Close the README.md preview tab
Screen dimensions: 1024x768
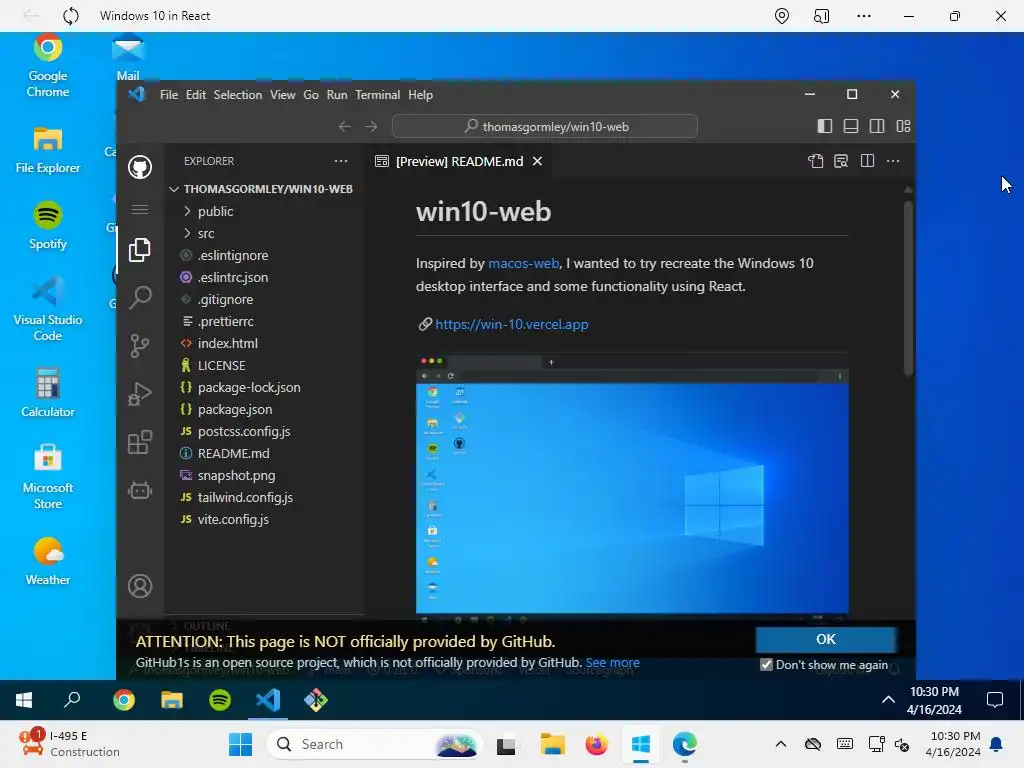(537, 161)
